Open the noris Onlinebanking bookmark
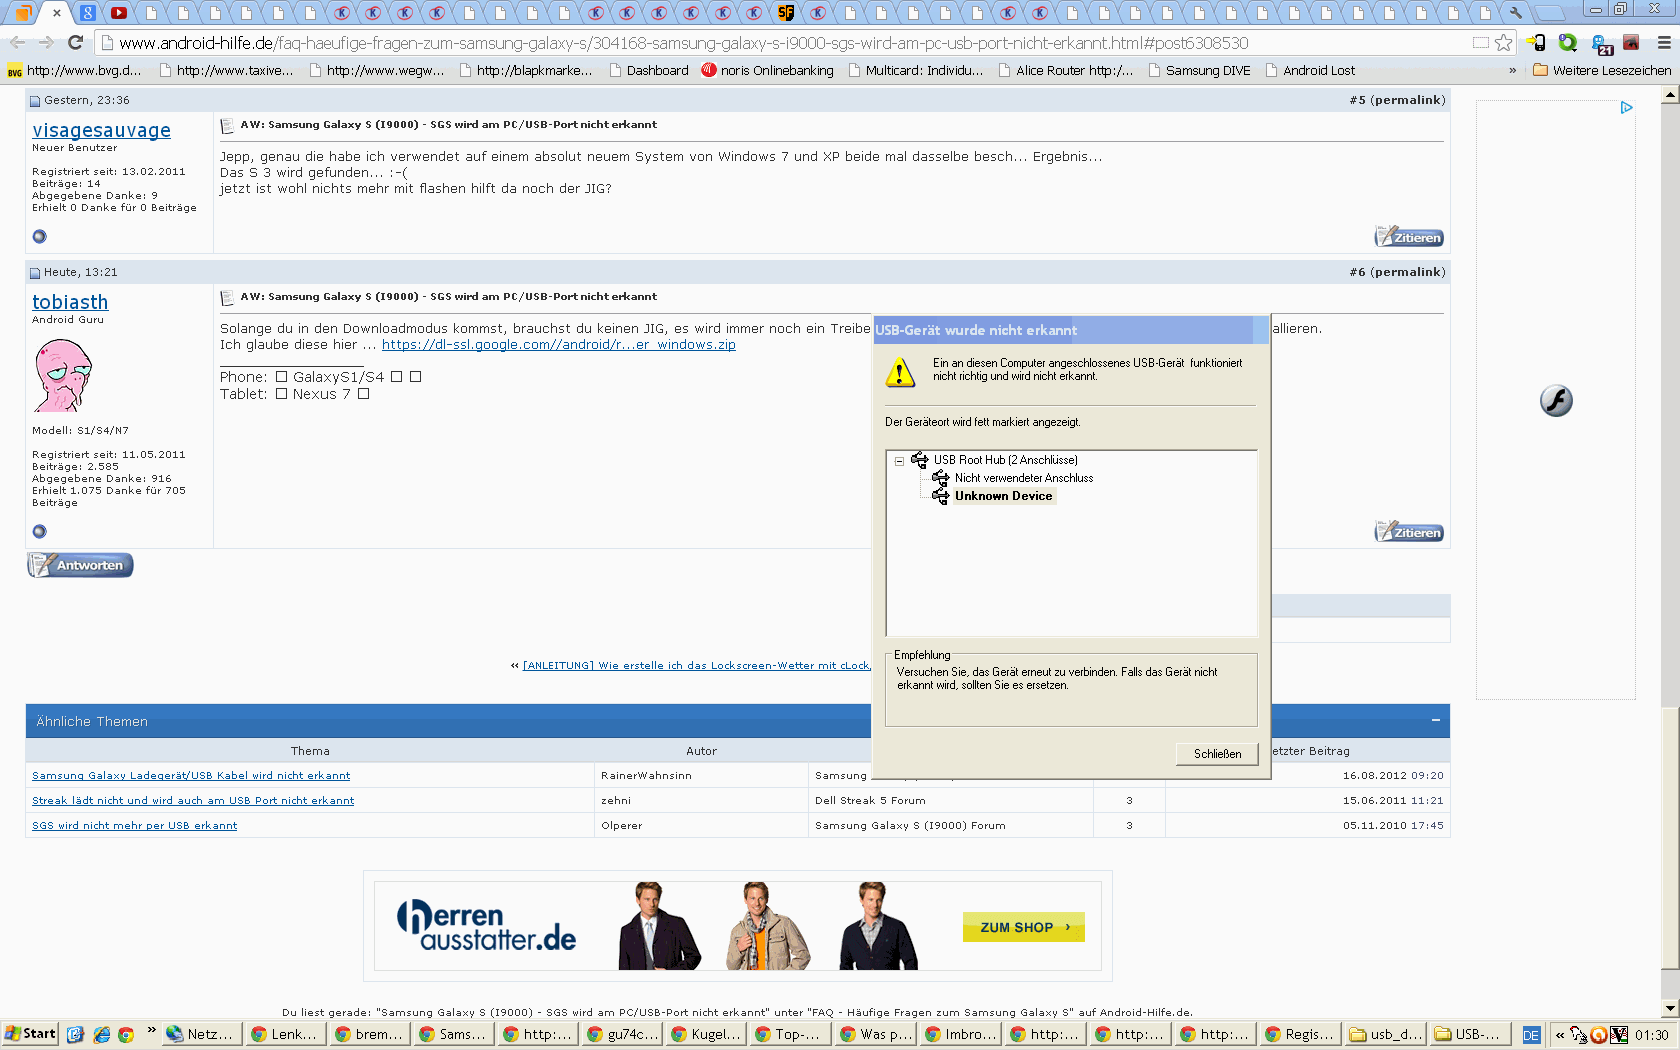This screenshot has height=1050, width=1680. coord(767,70)
